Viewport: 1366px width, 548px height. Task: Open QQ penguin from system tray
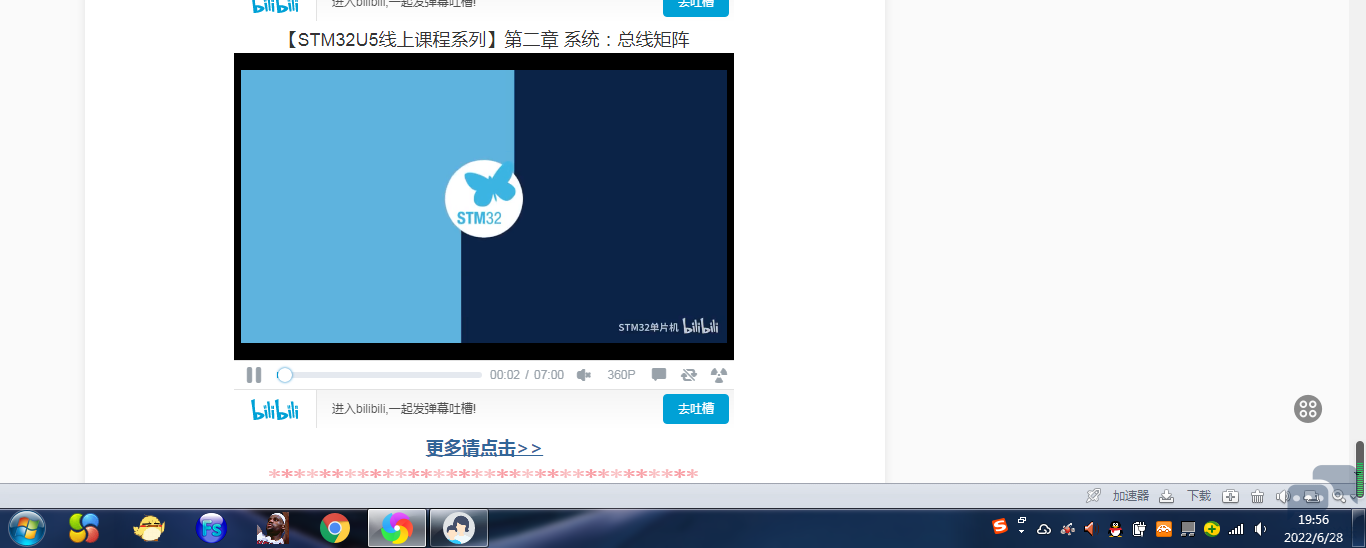[1116, 529]
